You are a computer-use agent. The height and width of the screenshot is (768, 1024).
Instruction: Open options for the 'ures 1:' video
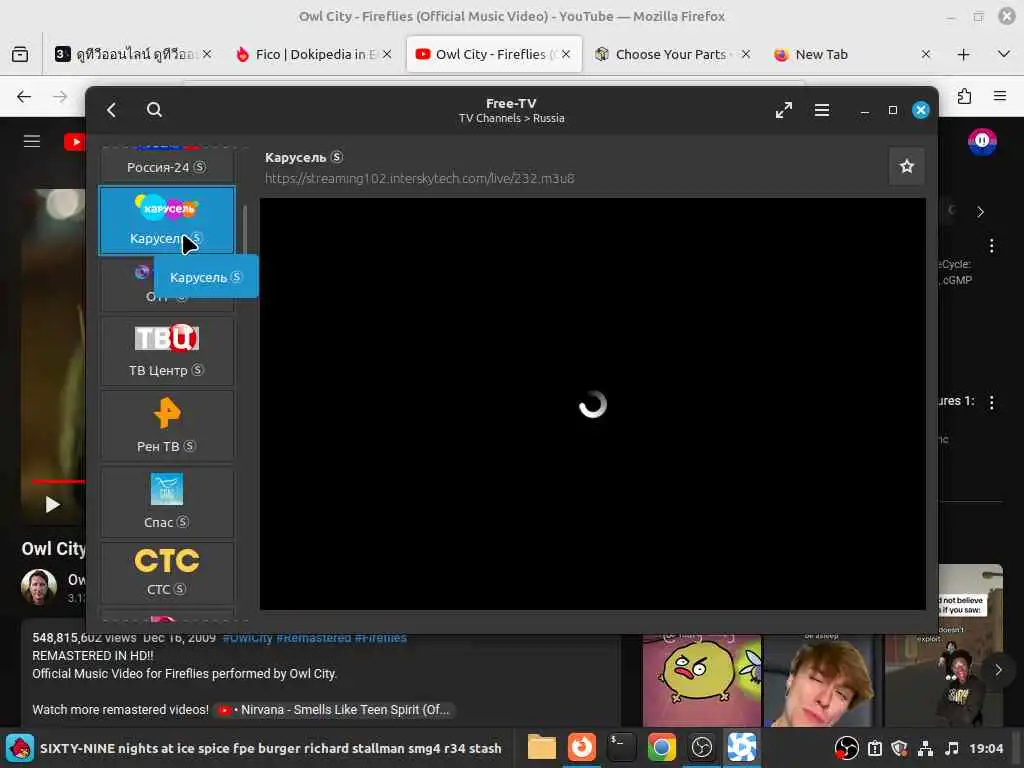point(991,402)
